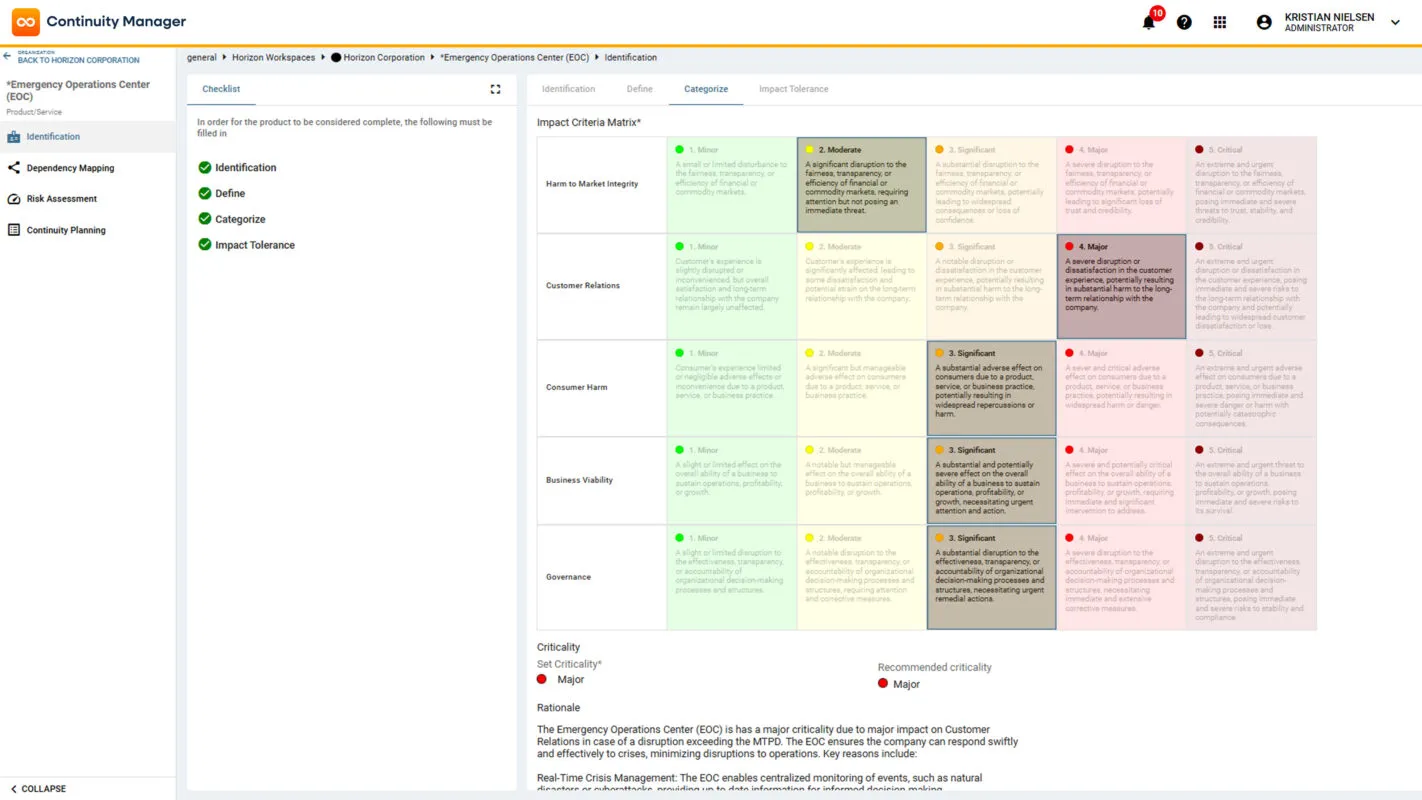Click the Dependency Mapping share icon

pyautogui.click(x=14, y=168)
